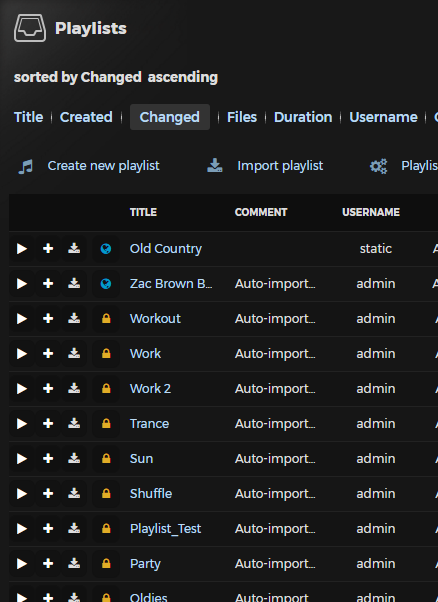Sort playlists by Duration

[303, 117]
